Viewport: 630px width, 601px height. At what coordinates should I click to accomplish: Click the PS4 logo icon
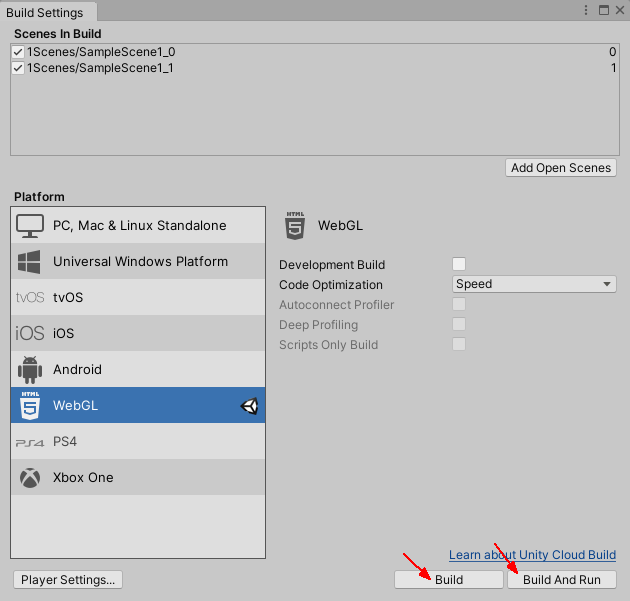click(30, 442)
